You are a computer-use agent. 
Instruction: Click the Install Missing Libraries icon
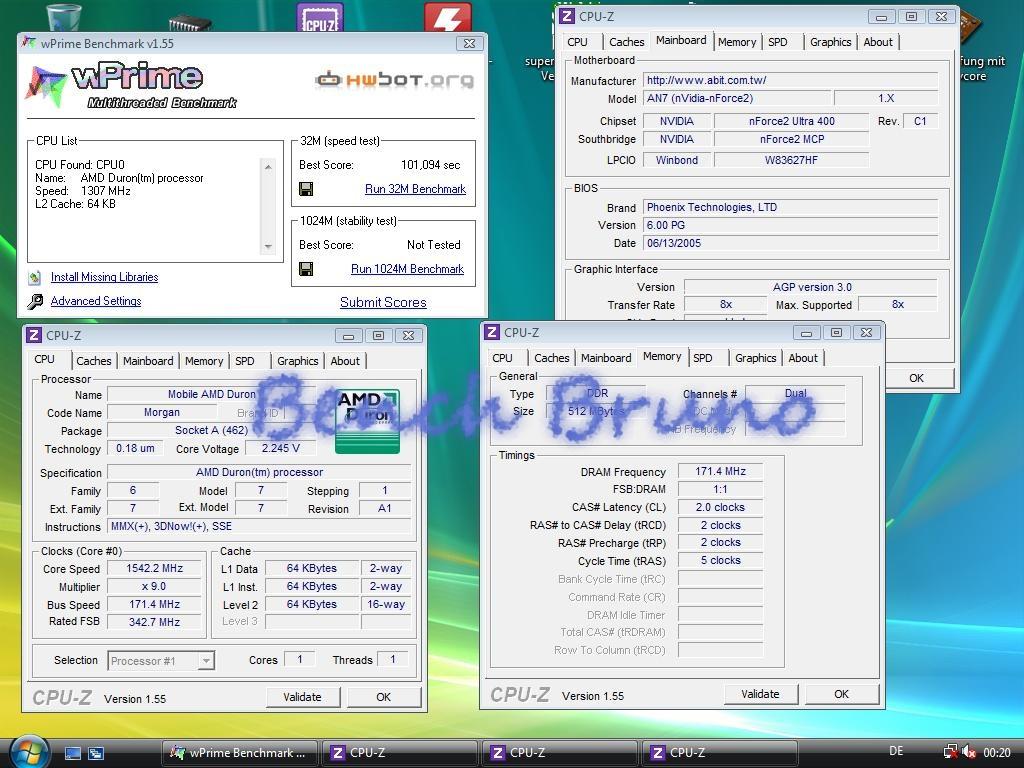(x=35, y=278)
